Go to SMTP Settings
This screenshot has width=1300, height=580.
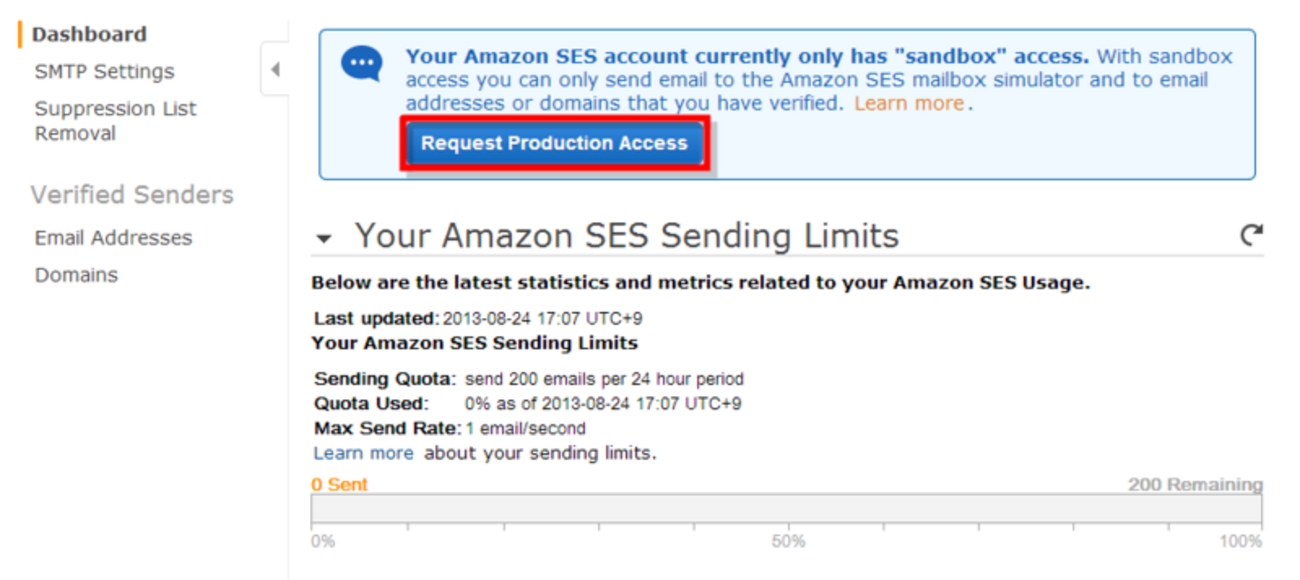104,72
